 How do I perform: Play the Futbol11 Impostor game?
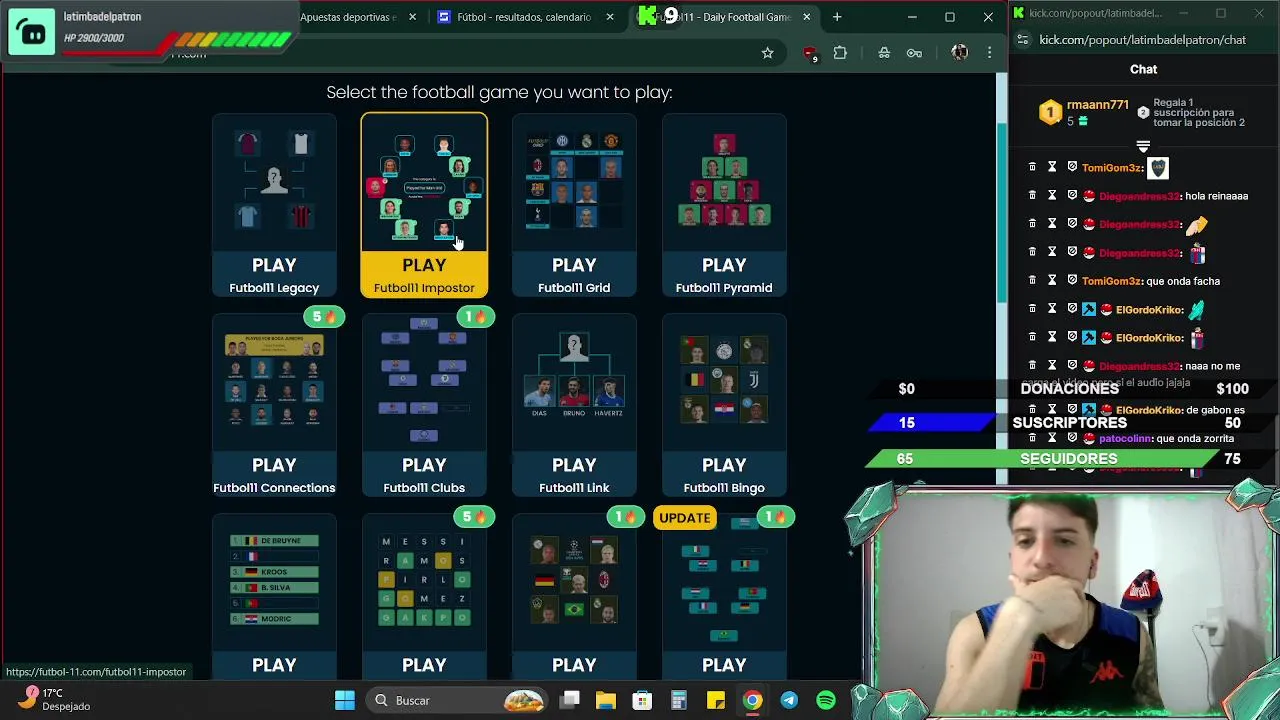click(x=424, y=205)
